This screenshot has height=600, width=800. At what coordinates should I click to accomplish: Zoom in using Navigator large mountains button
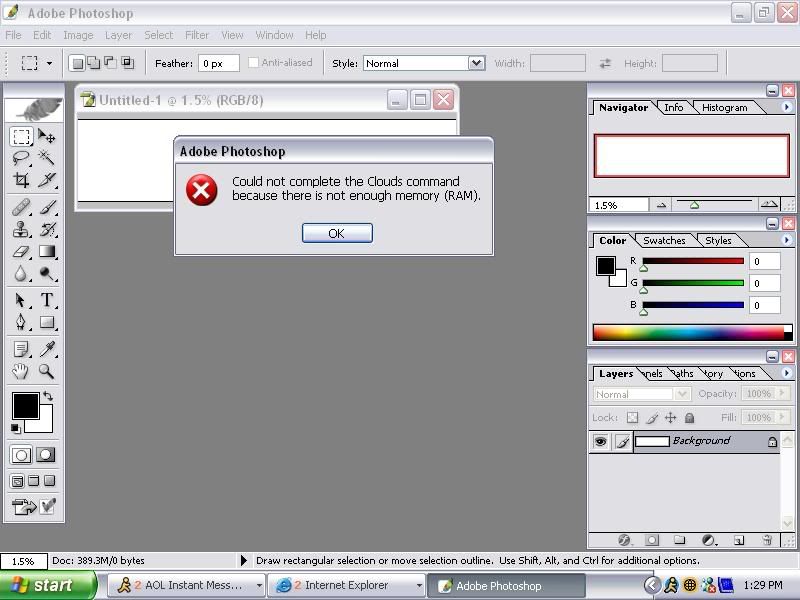(x=769, y=205)
